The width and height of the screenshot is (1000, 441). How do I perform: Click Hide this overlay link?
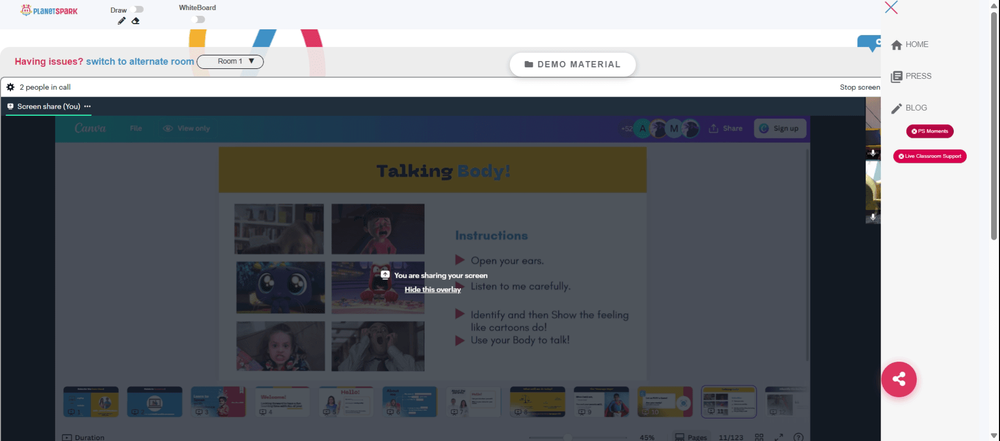point(432,290)
